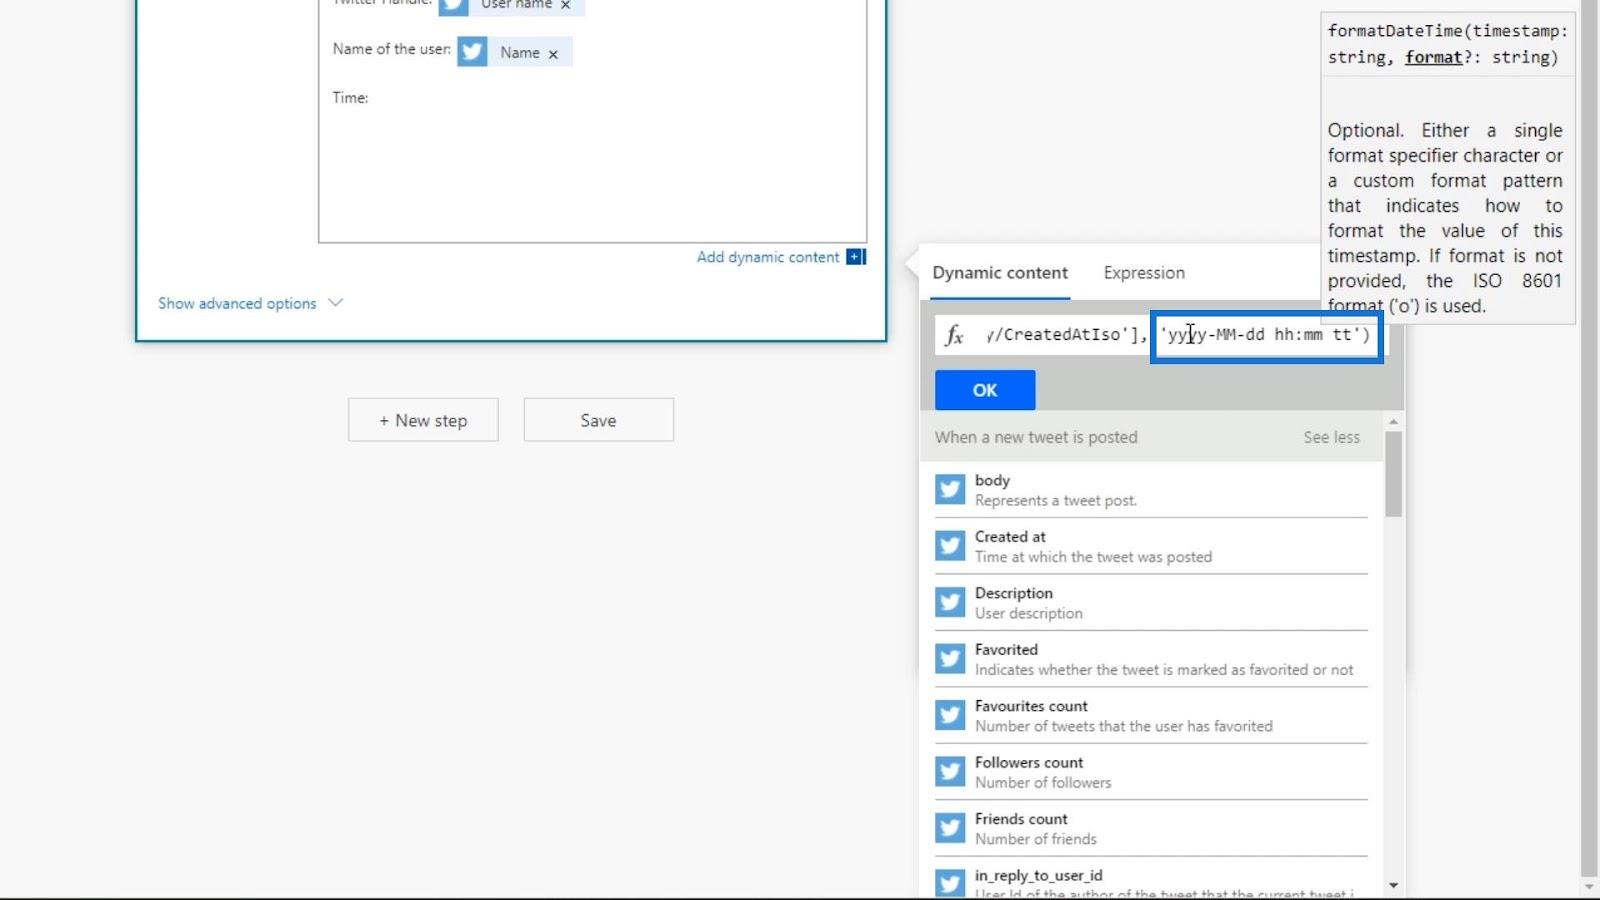Image resolution: width=1600 pixels, height=900 pixels.
Task: Click 'format' parameter in tooltip signature
Action: coord(1433,57)
